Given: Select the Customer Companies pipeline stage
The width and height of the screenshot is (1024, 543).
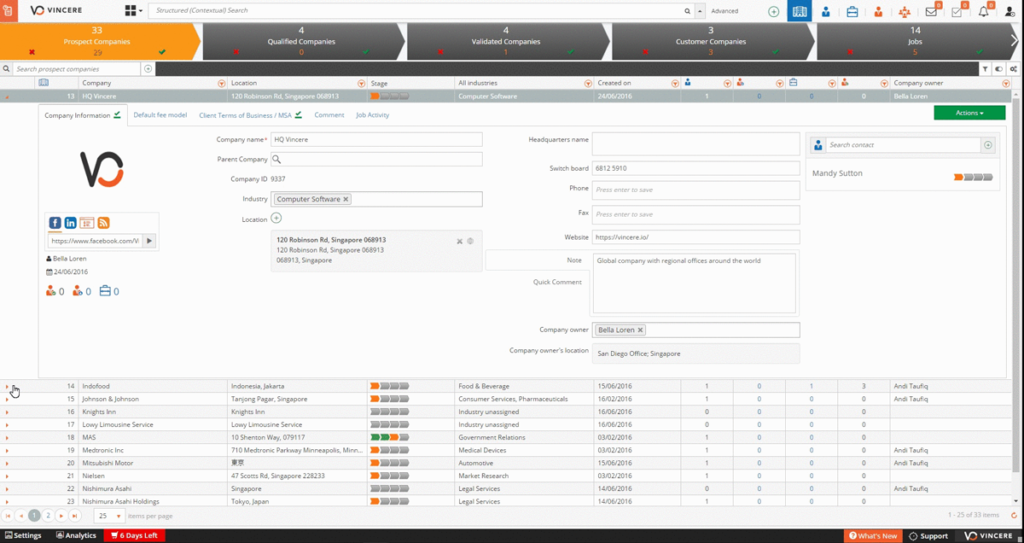Looking at the screenshot, I should (x=711, y=41).
